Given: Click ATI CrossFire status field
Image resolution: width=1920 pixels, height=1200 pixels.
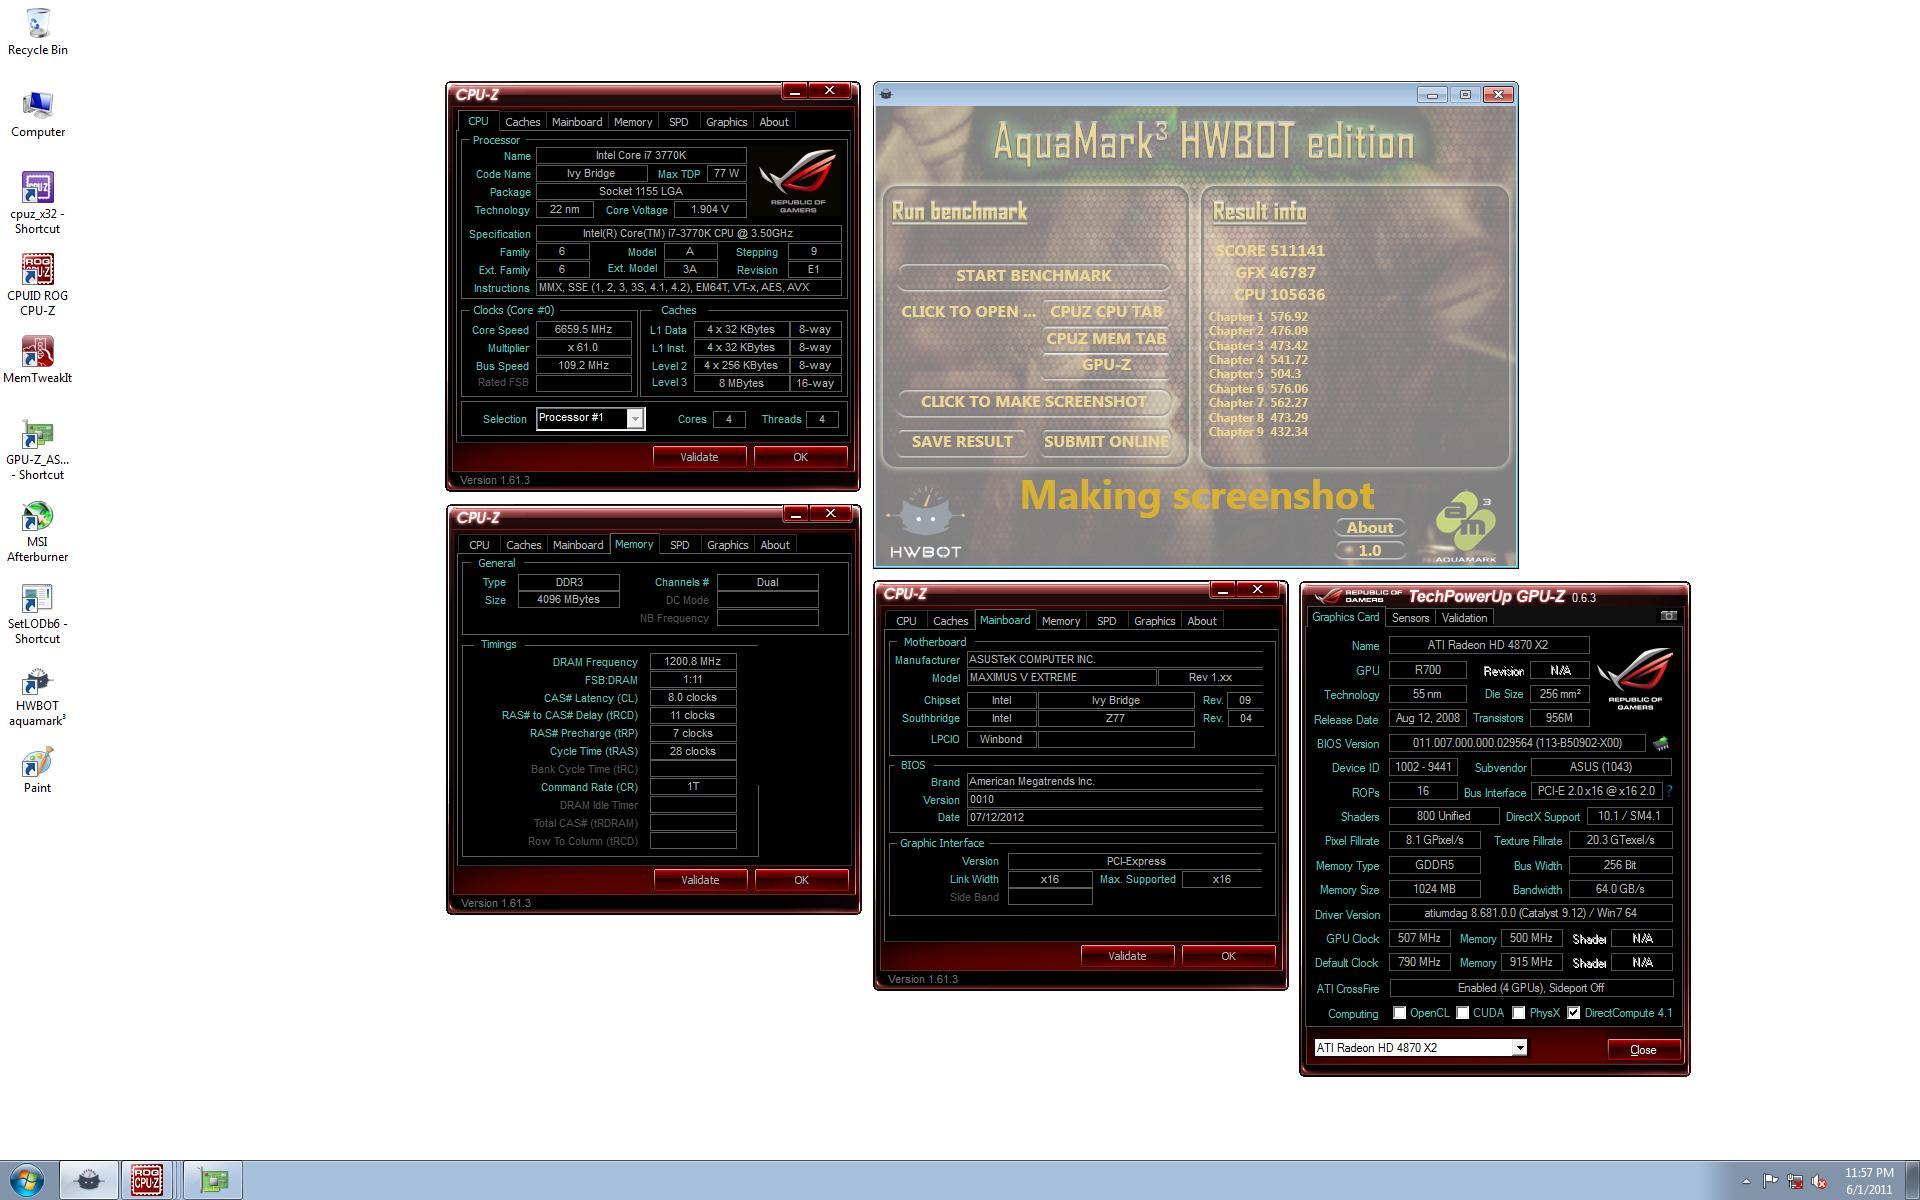Looking at the screenshot, I should click(1530, 988).
